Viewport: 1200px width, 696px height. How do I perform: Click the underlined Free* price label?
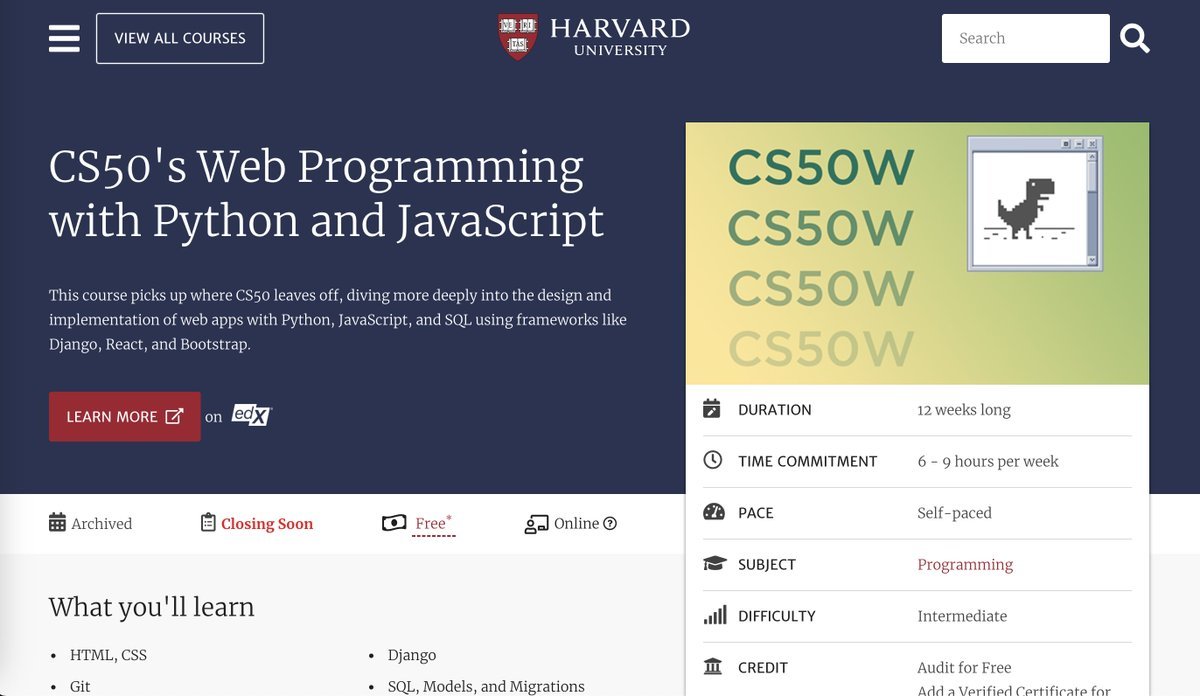(x=434, y=523)
